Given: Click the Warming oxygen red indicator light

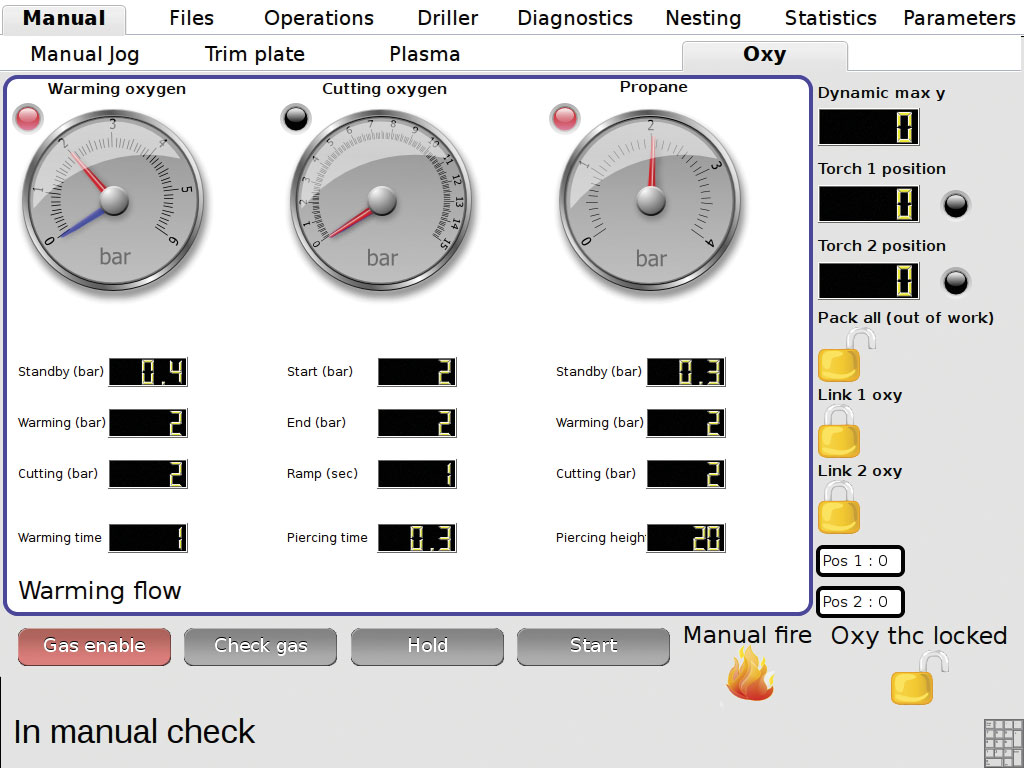Looking at the screenshot, I should [28, 119].
